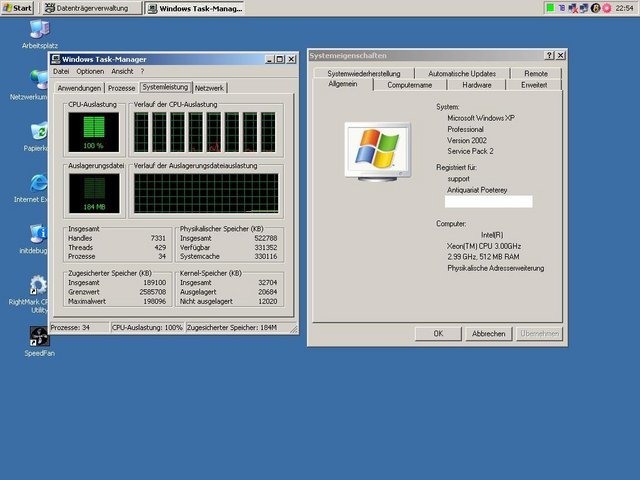Viewport: 640px width, 480px height.
Task: Click the tray icon showing number 18
Action: coord(562,8)
